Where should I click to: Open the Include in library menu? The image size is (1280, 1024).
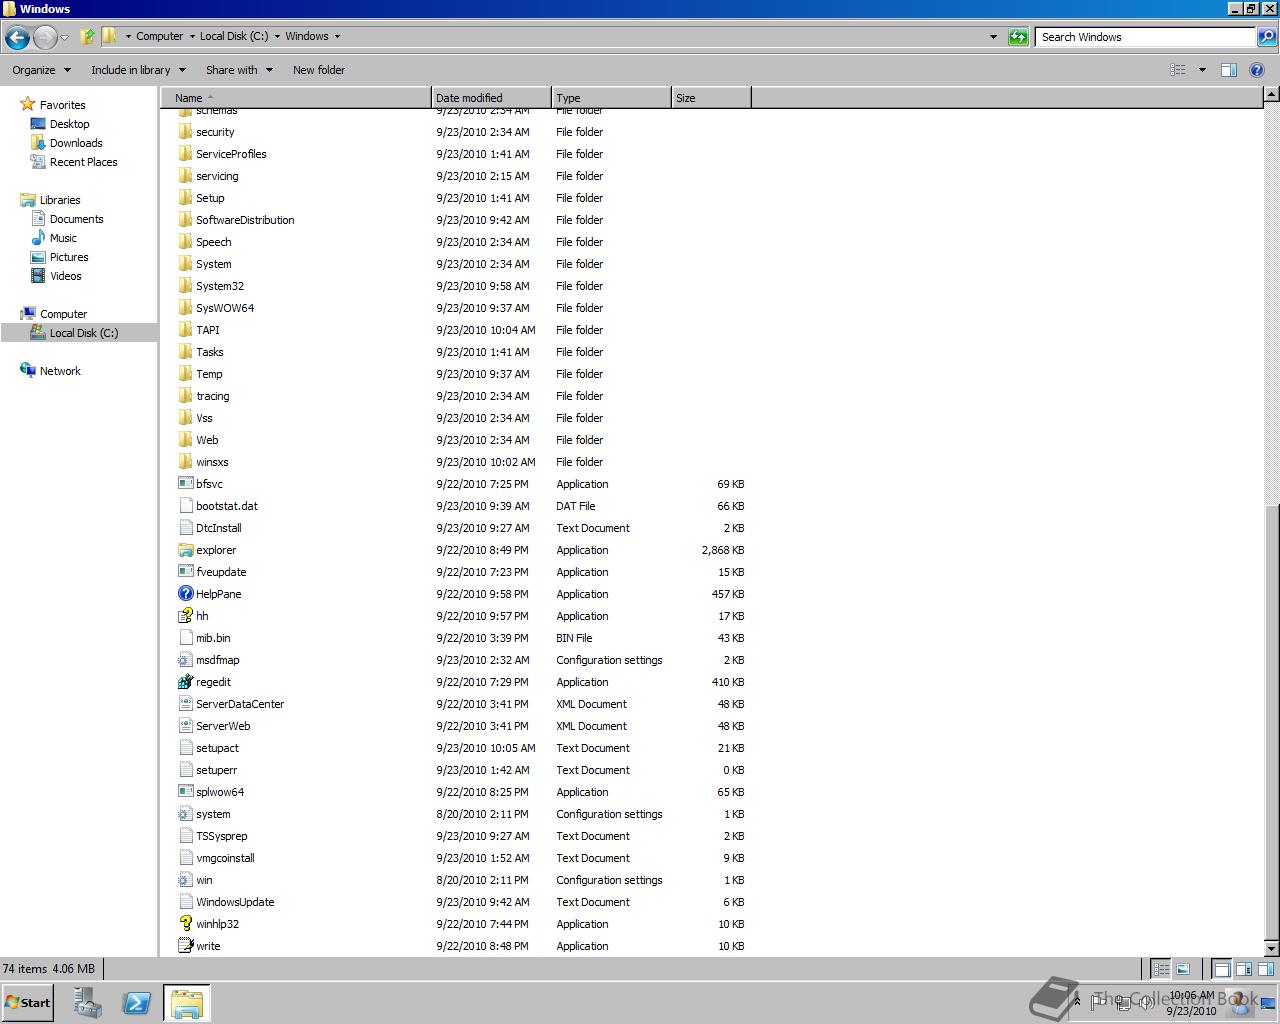(138, 70)
